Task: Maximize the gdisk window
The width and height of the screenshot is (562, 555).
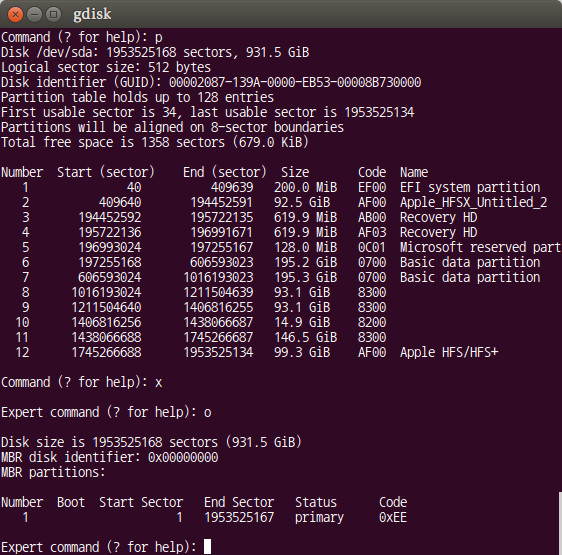Action: 53,14
